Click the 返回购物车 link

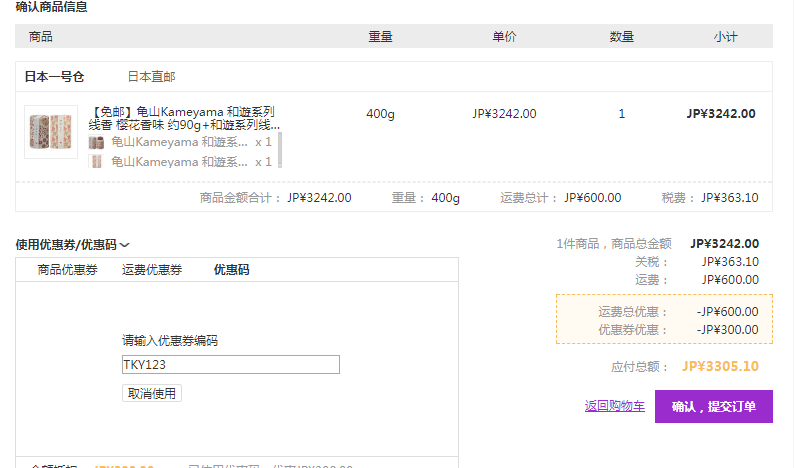click(615, 406)
